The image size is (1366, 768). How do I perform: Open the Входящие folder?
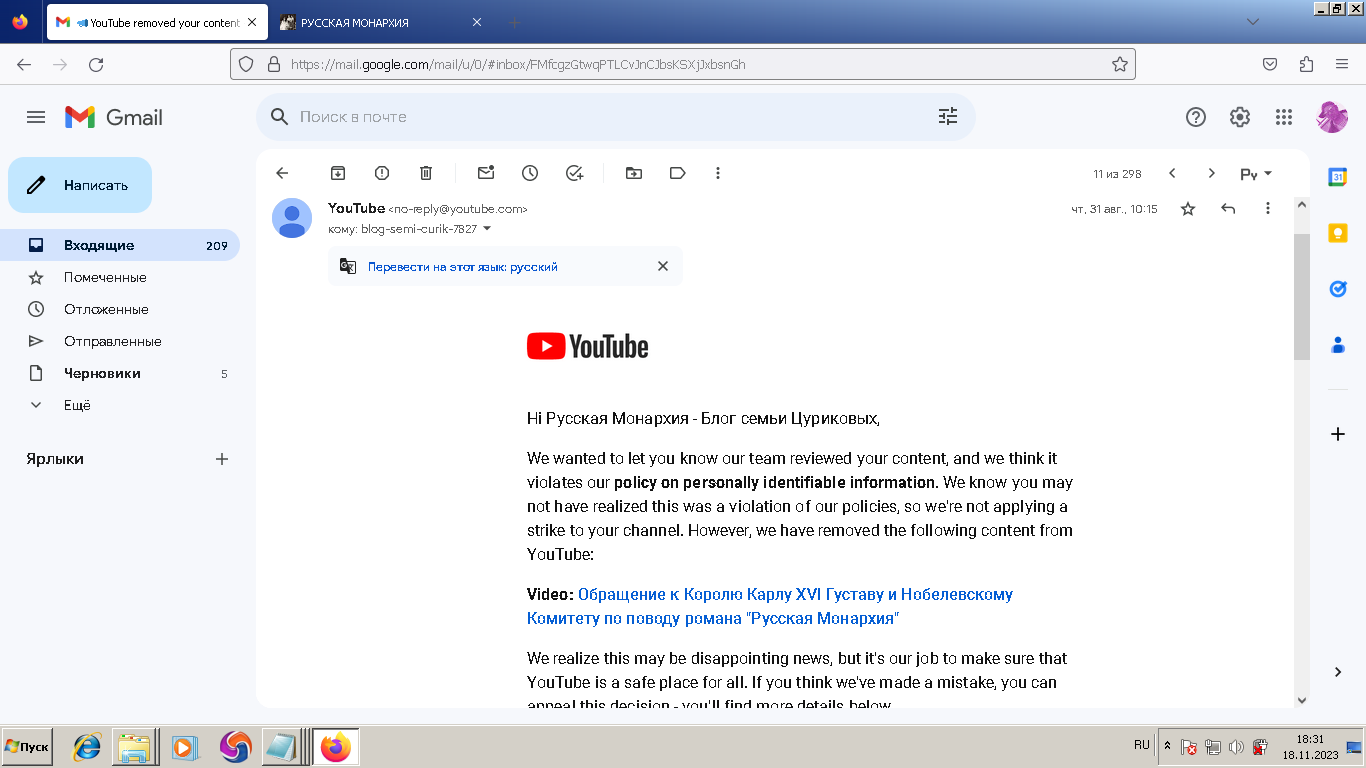click(99, 245)
